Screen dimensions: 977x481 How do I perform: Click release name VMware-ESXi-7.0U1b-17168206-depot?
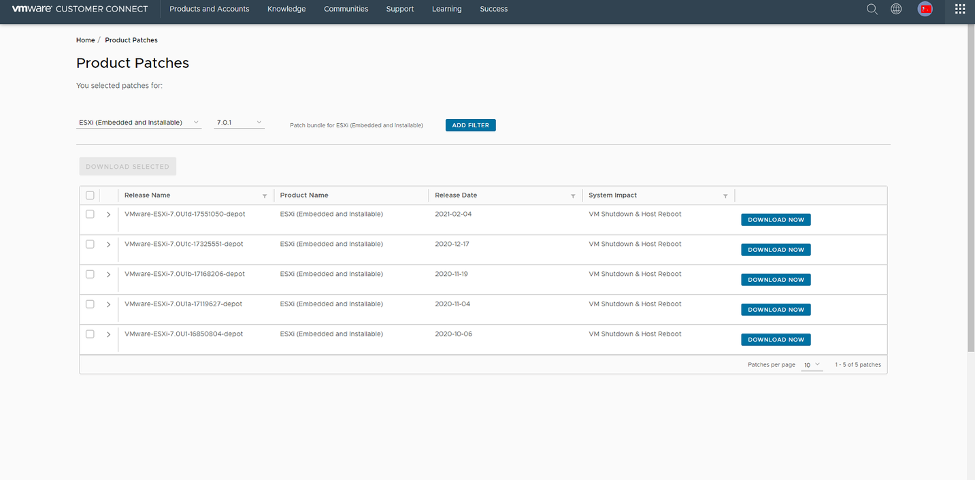tap(185, 274)
